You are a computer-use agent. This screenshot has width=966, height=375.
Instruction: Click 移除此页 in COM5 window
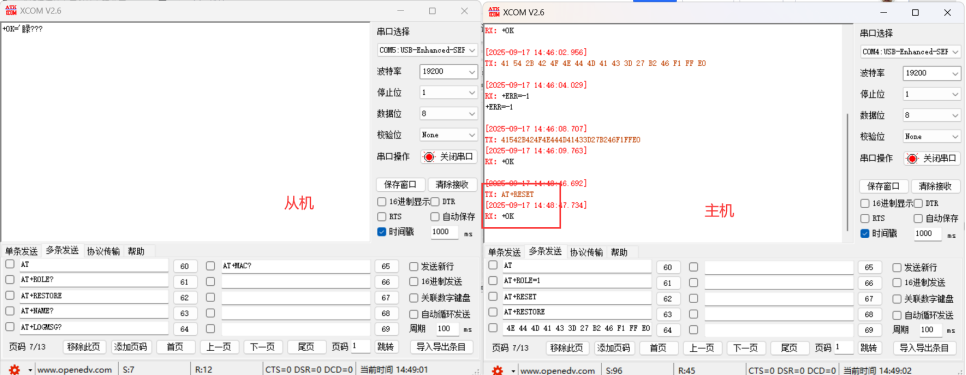pos(84,347)
